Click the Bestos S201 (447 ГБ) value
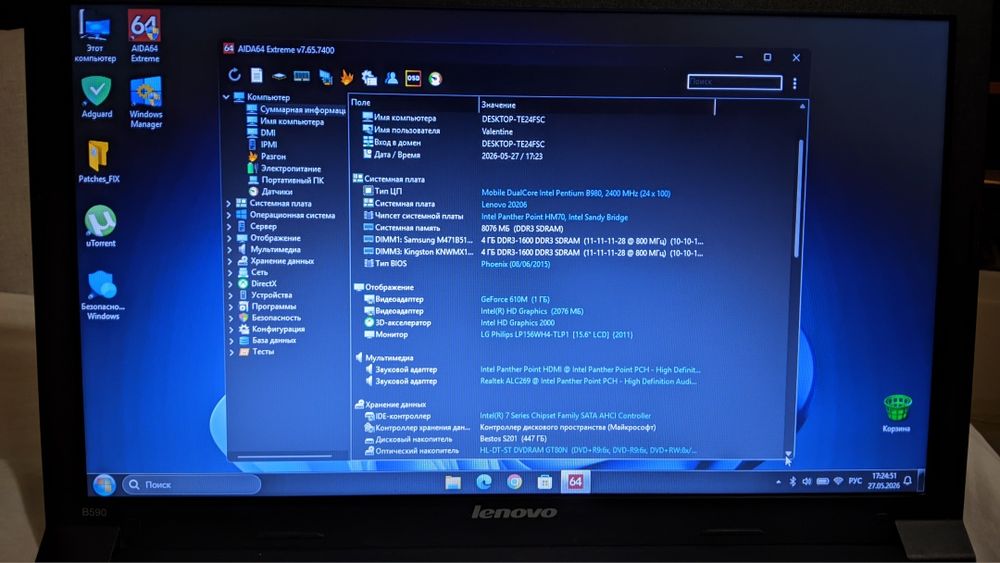Viewport: 1000px width, 563px height. tap(513, 439)
